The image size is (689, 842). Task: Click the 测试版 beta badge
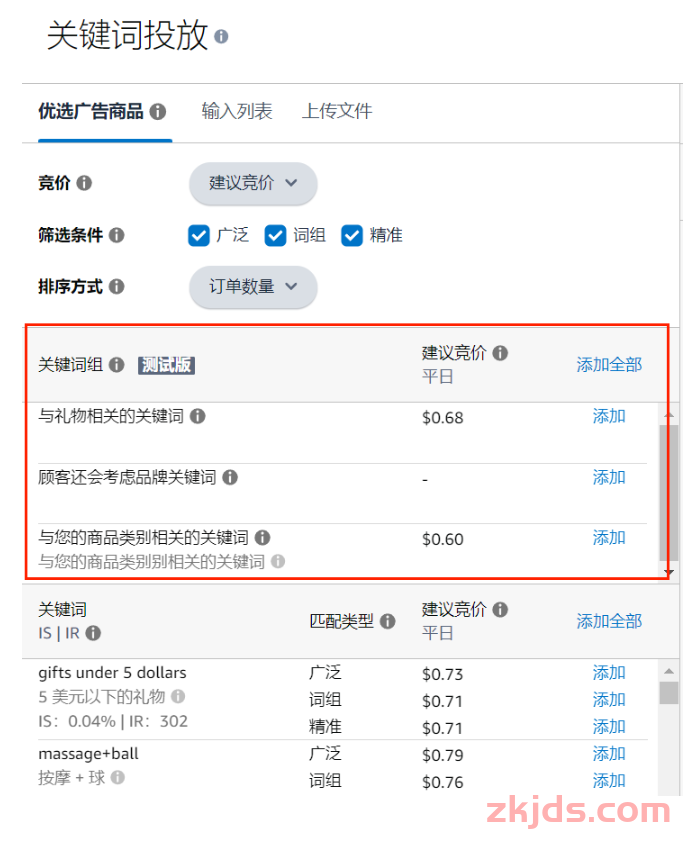(166, 365)
